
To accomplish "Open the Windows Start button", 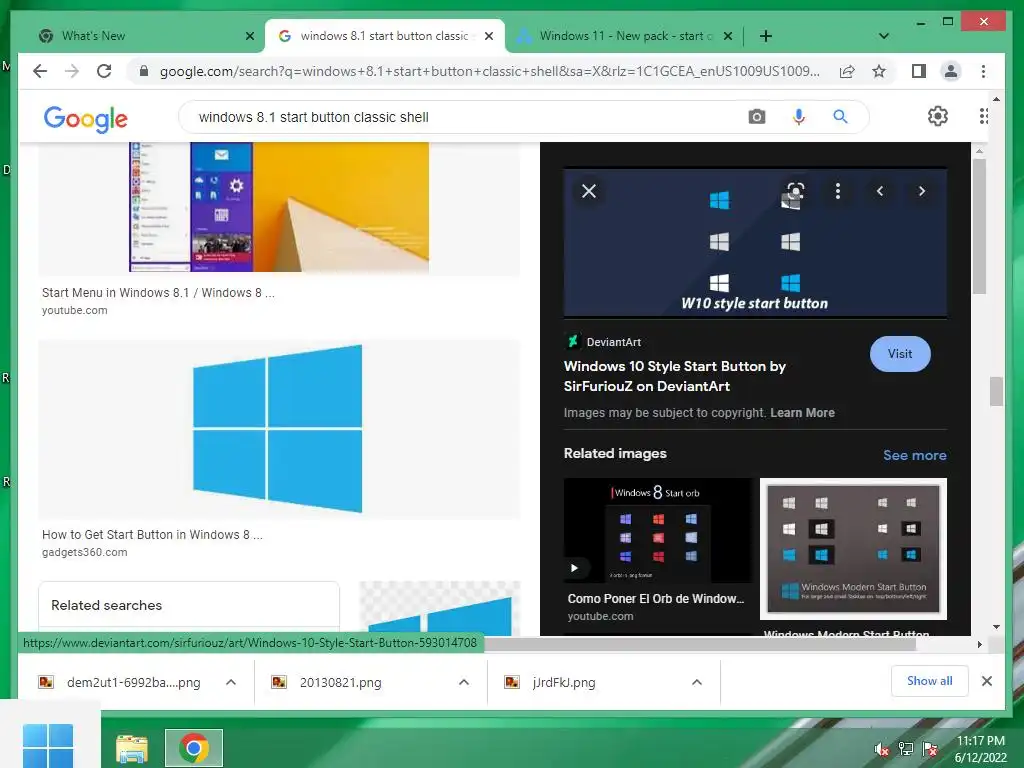I will [x=48, y=744].
